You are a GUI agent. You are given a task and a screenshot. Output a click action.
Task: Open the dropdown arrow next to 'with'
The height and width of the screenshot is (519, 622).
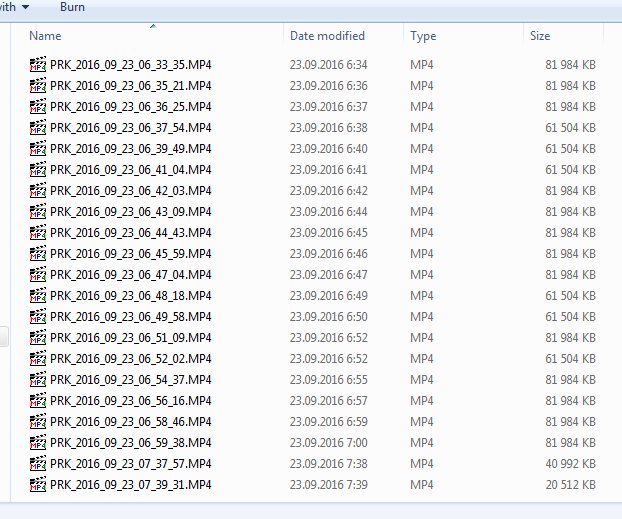(x=24, y=7)
